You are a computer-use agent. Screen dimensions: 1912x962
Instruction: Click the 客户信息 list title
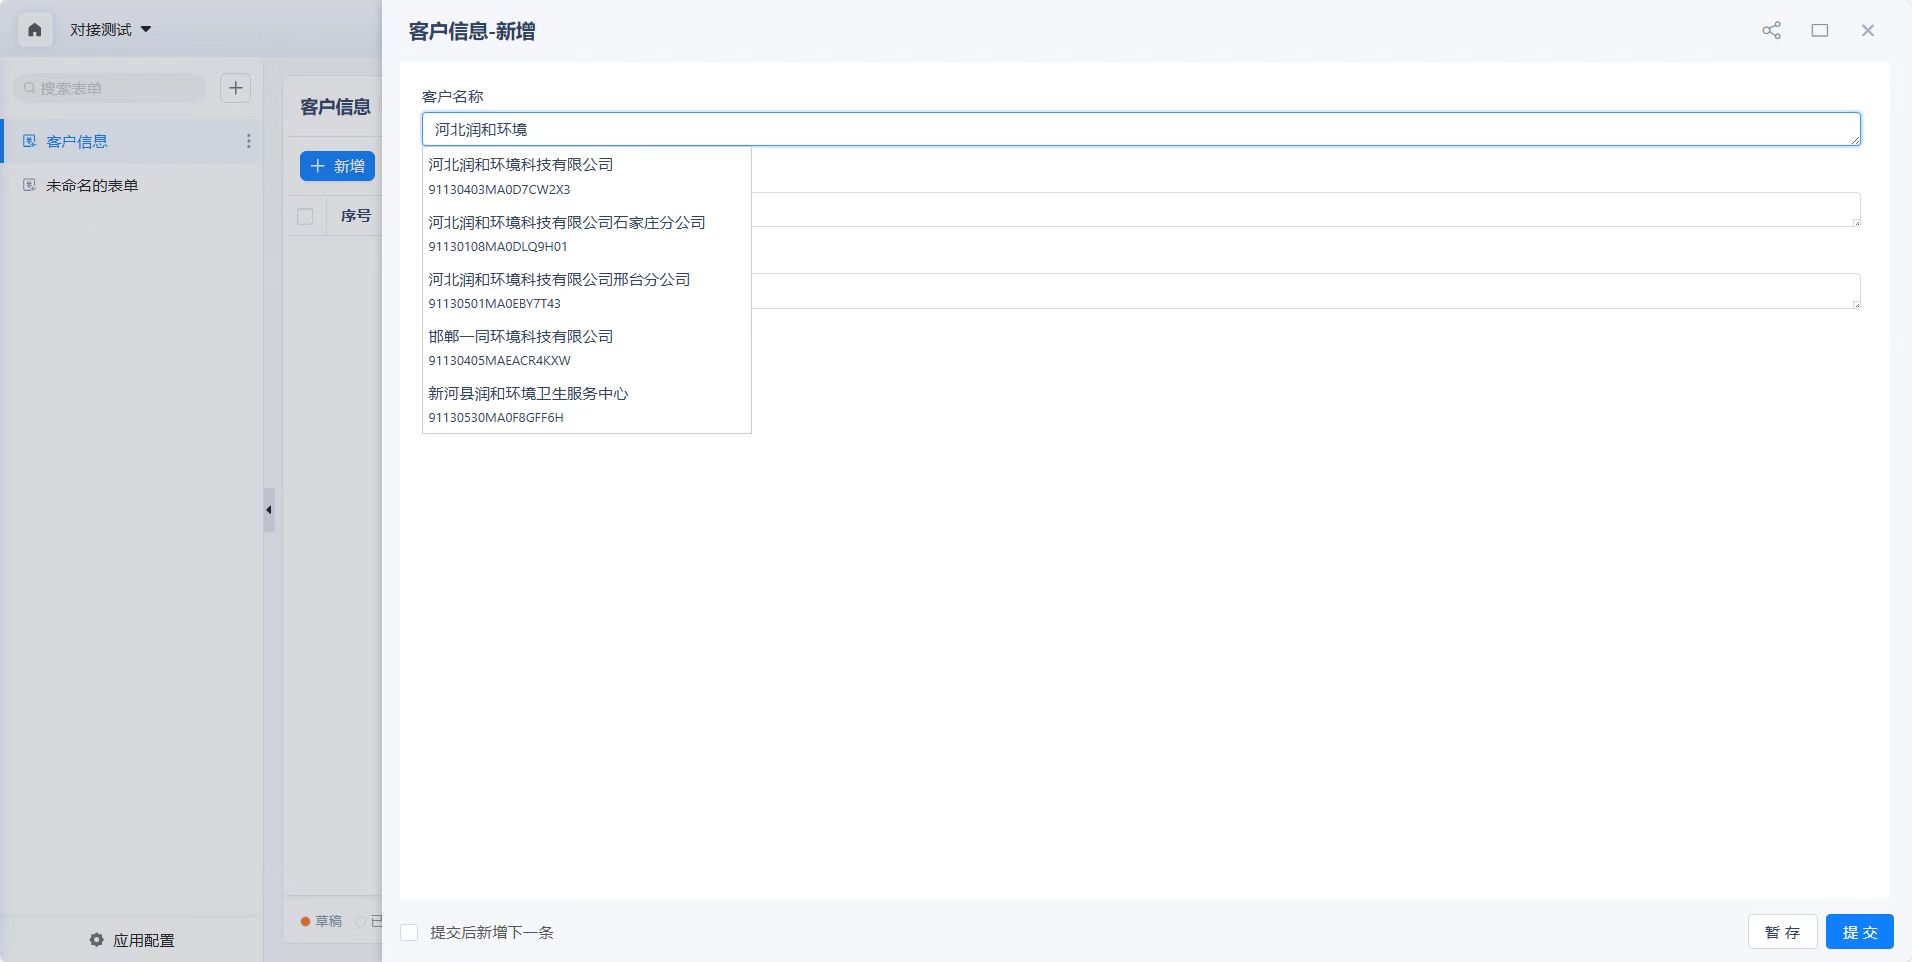(335, 107)
